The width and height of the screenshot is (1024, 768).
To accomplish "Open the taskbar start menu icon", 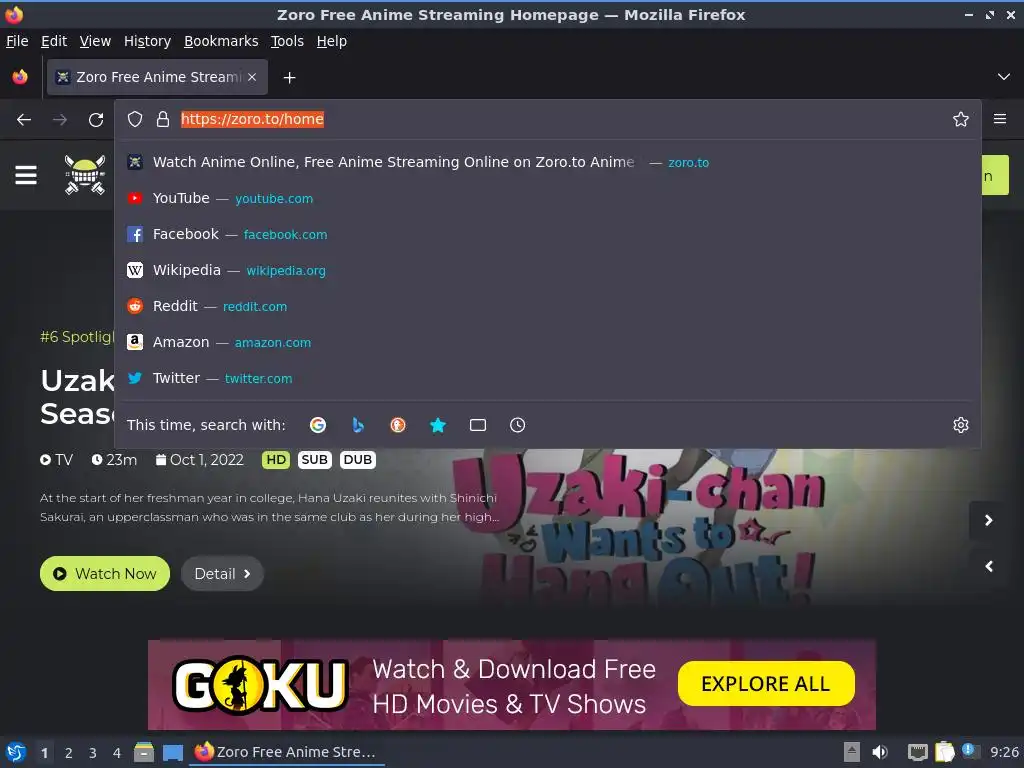I will click(16, 752).
